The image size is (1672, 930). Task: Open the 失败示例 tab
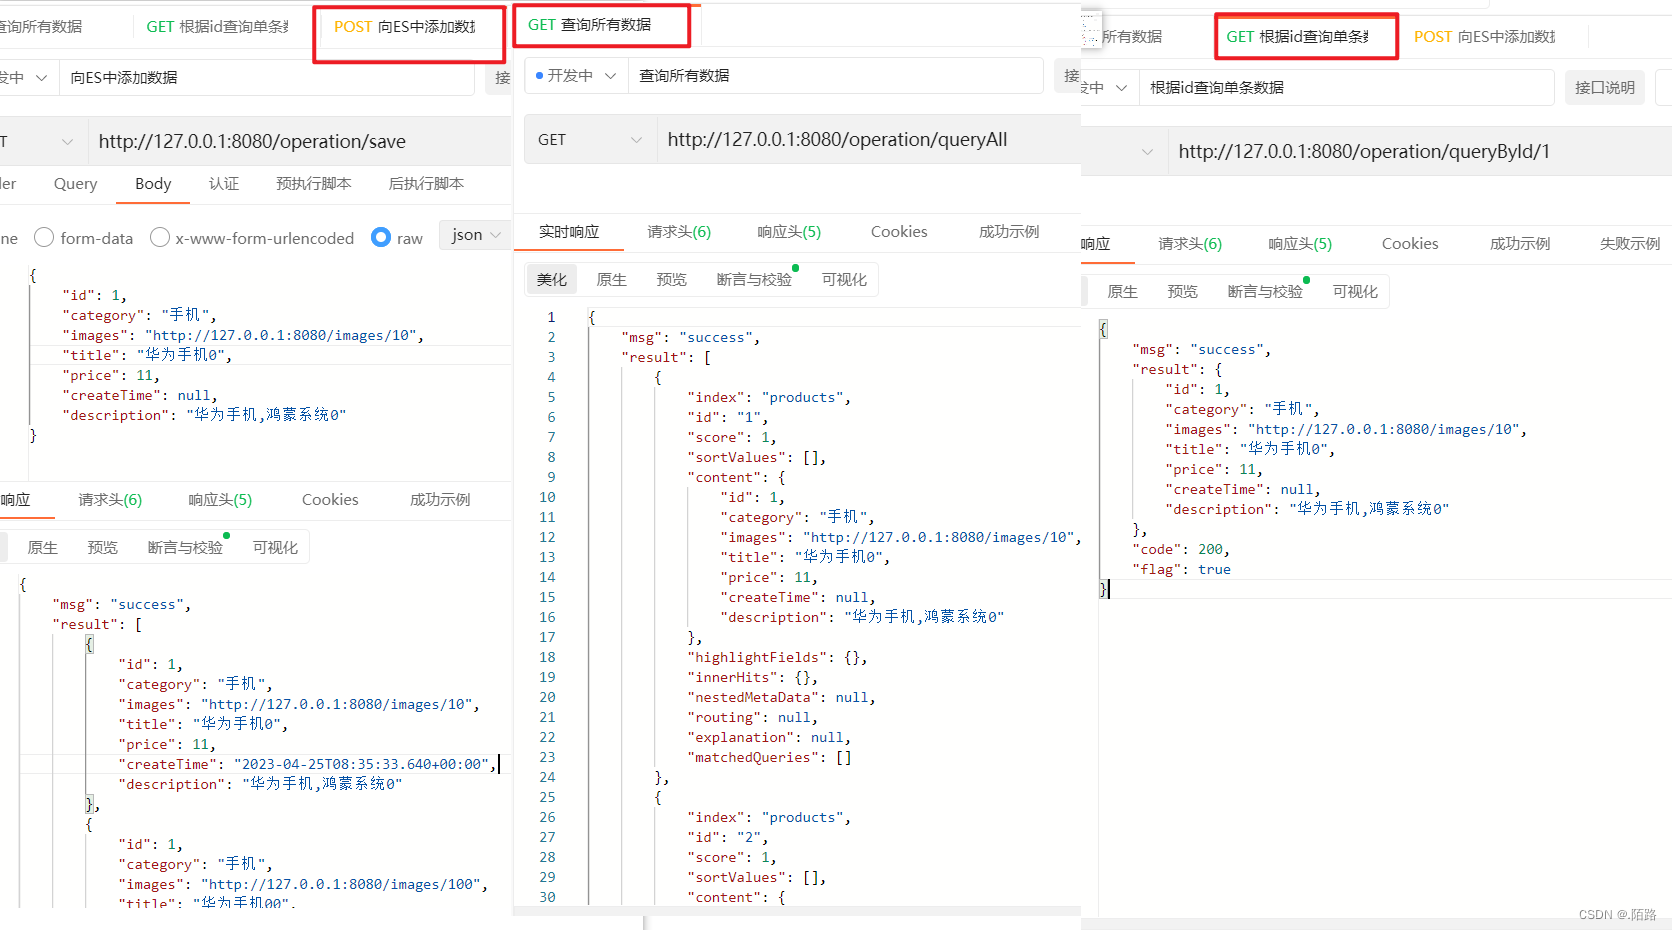click(1630, 244)
